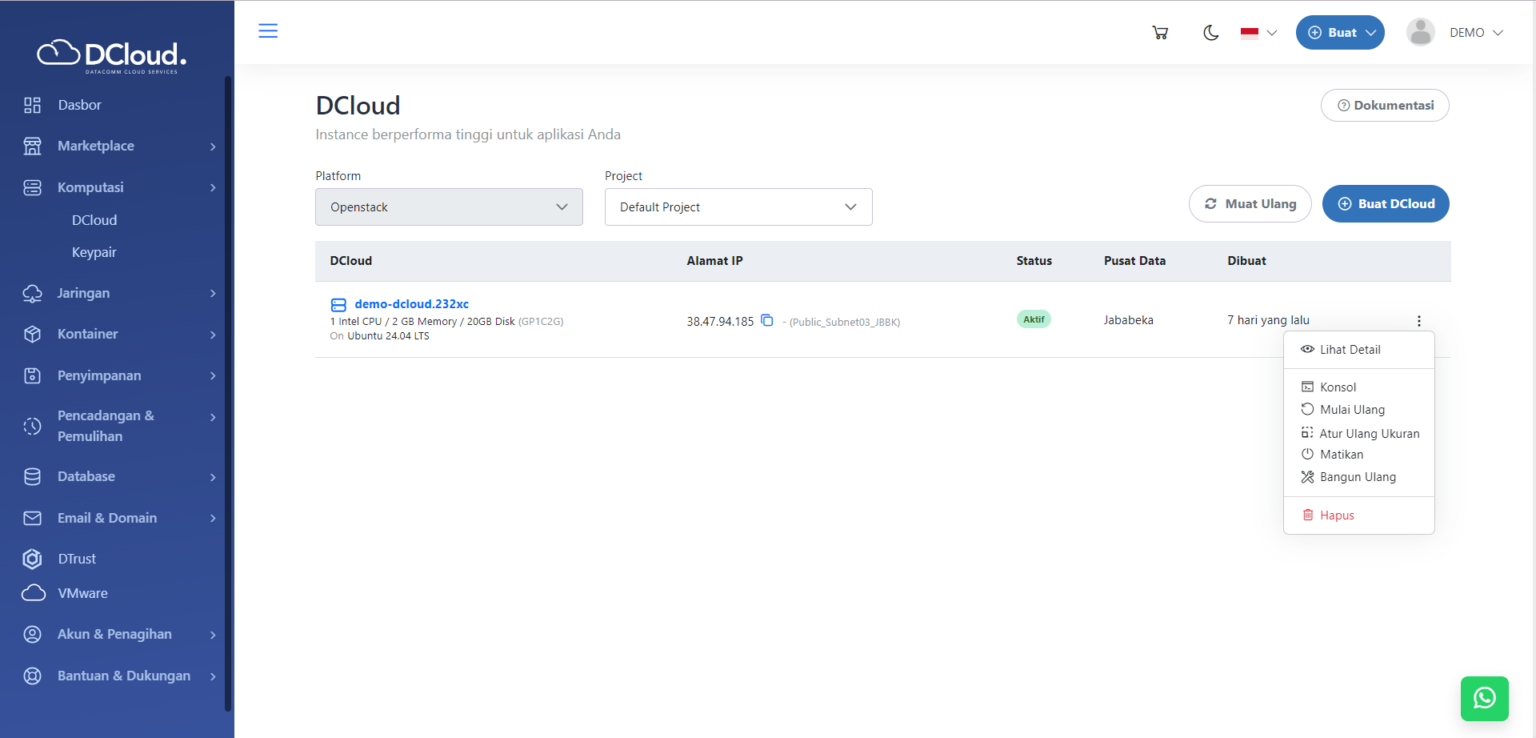This screenshot has width=1536, height=738.
Task: Click the sidebar vertical scrollbar
Action: [x=228, y=392]
